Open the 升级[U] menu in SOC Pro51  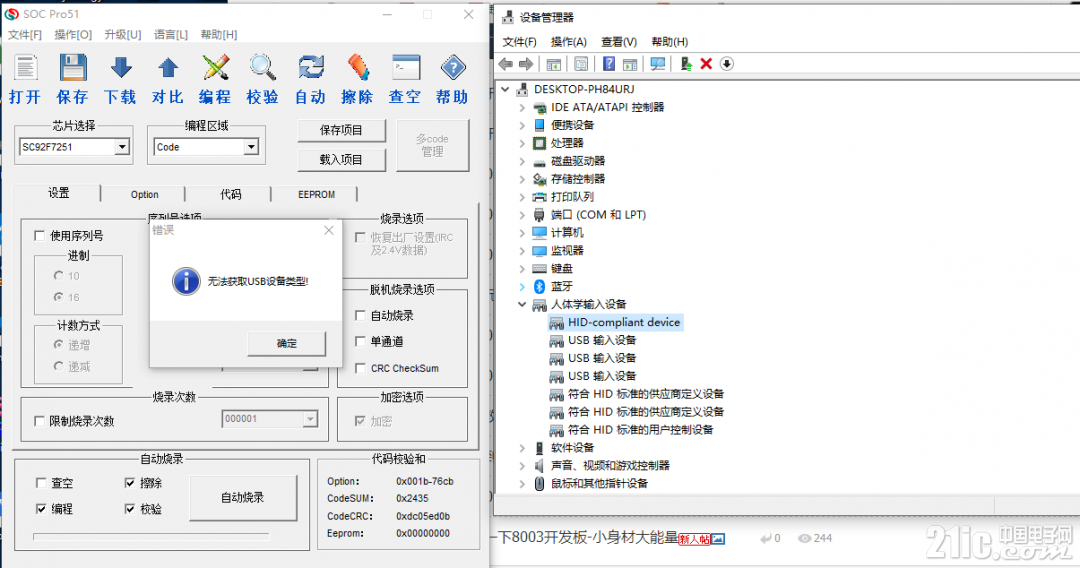(x=123, y=34)
